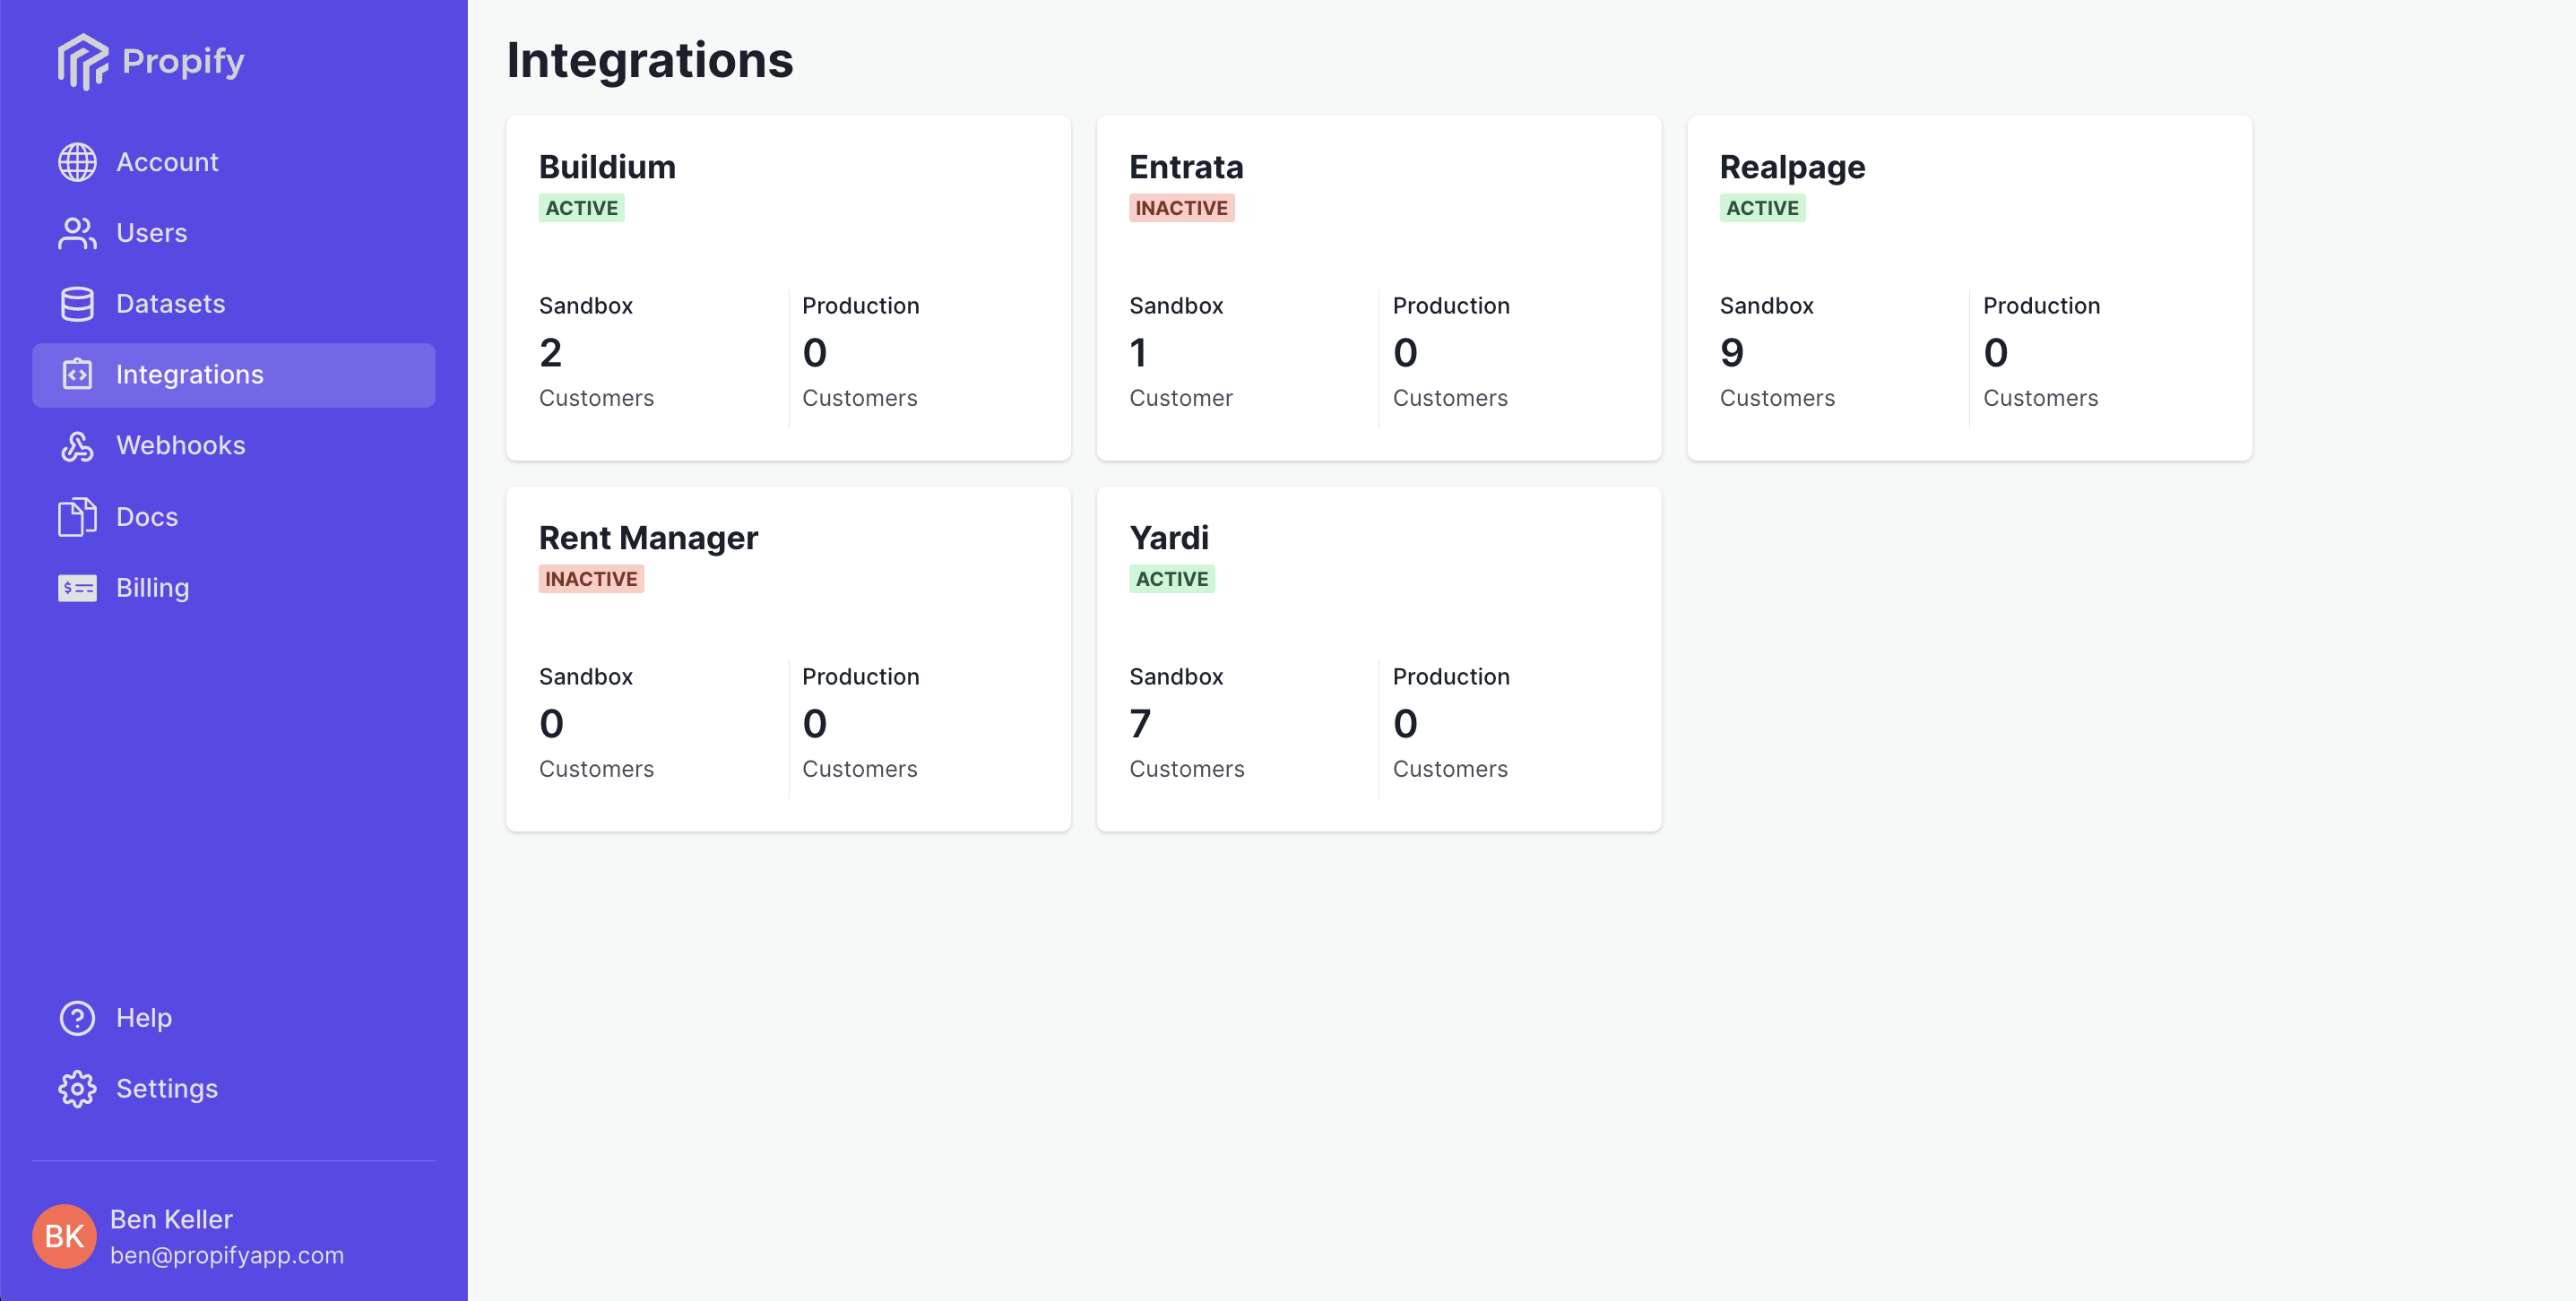Click the BK user avatar
This screenshot has height=1301, width=2576.
[x=64, y=1236]
